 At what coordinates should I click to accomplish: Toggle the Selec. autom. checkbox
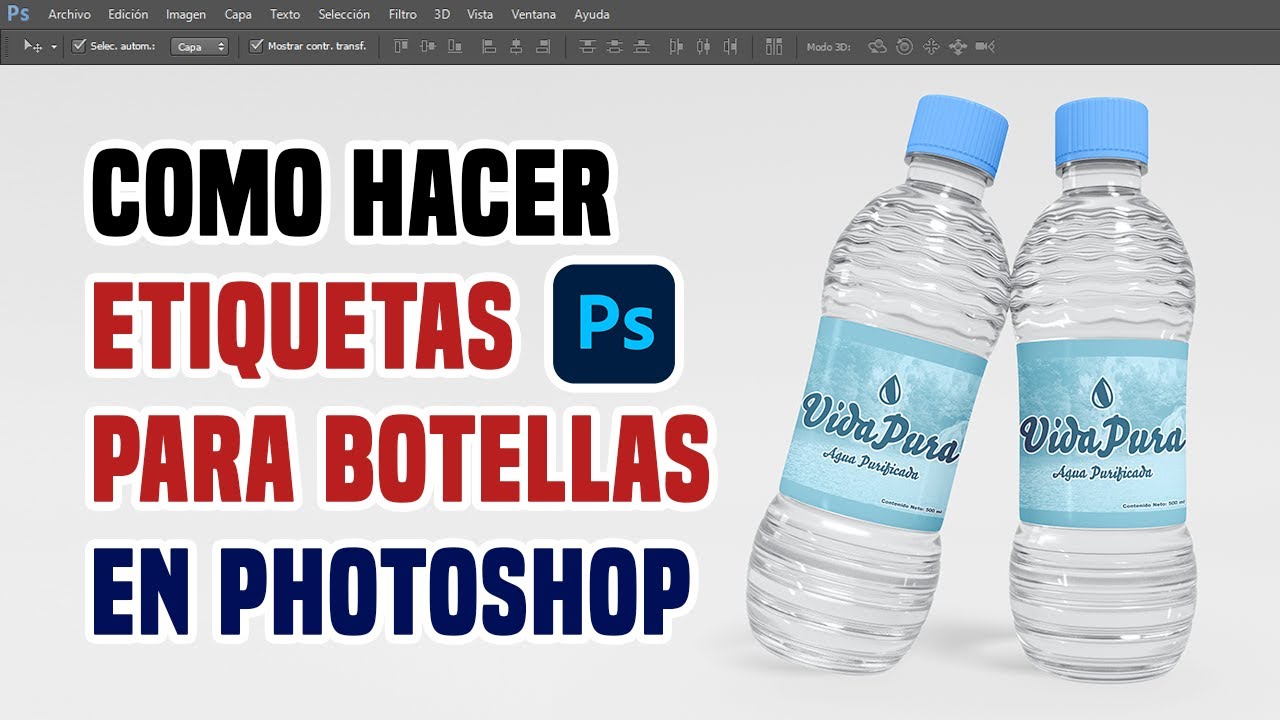(79, 46)
